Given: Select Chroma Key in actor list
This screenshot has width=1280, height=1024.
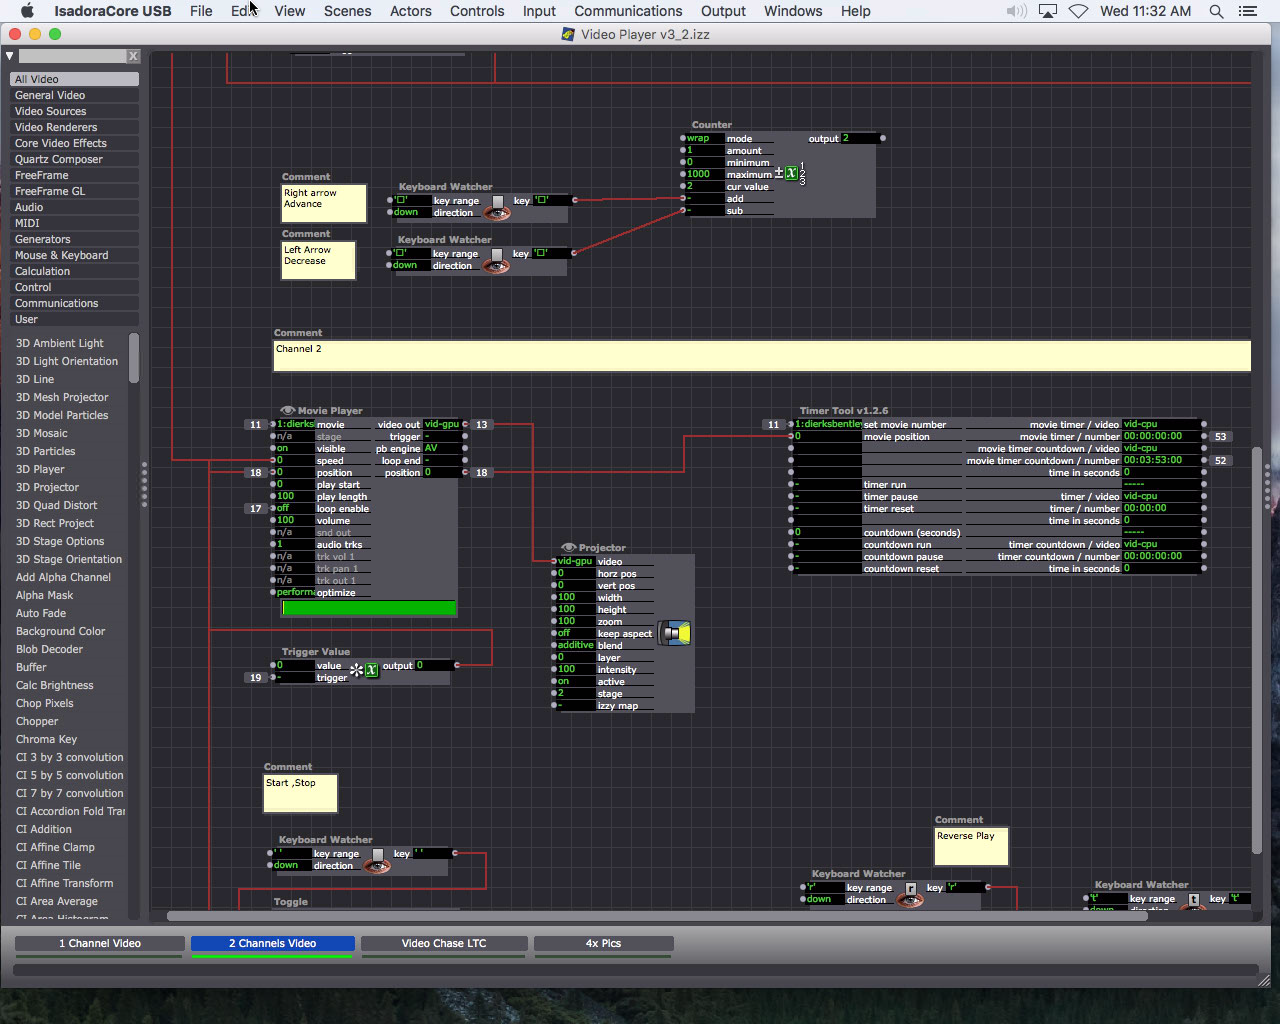Looking at the screenshot, I should (x=46, y=739).
